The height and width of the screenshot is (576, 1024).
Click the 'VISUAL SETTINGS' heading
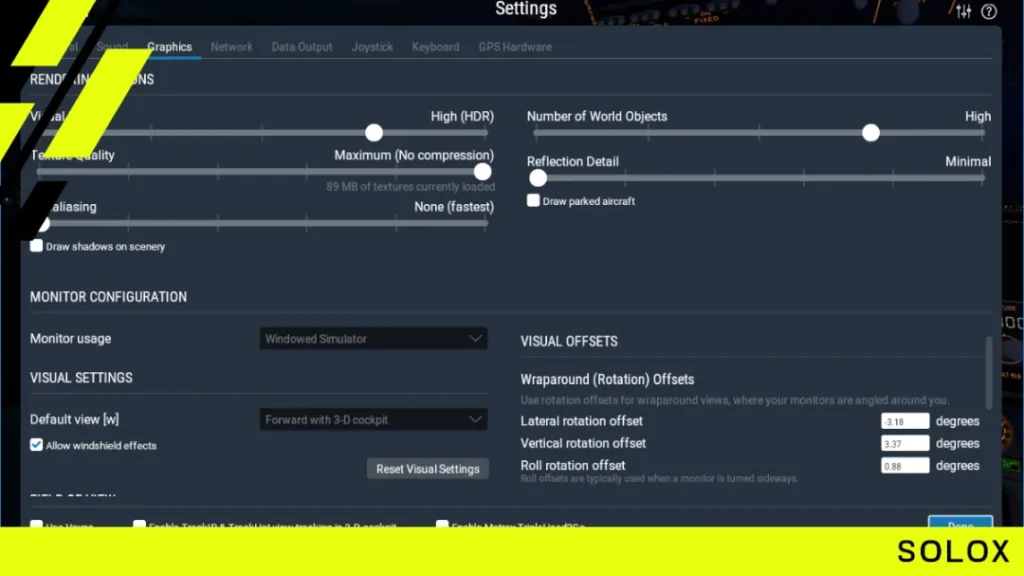tap(81, 378)
